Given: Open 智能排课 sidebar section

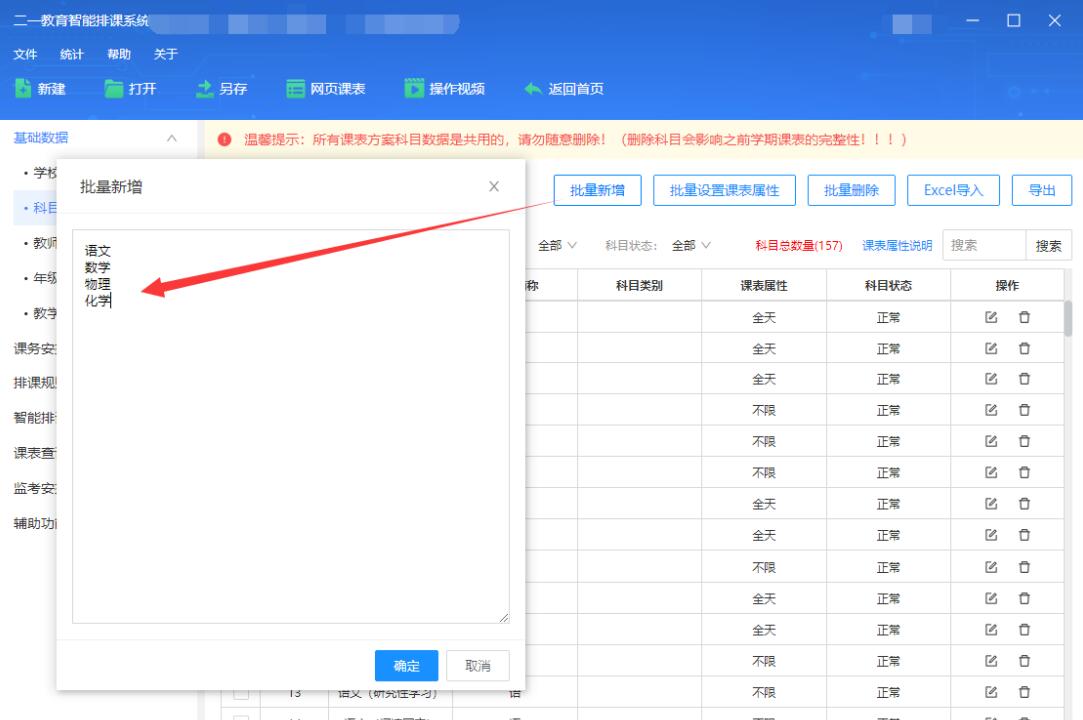Looking at the screenshot, I should 35,417.
